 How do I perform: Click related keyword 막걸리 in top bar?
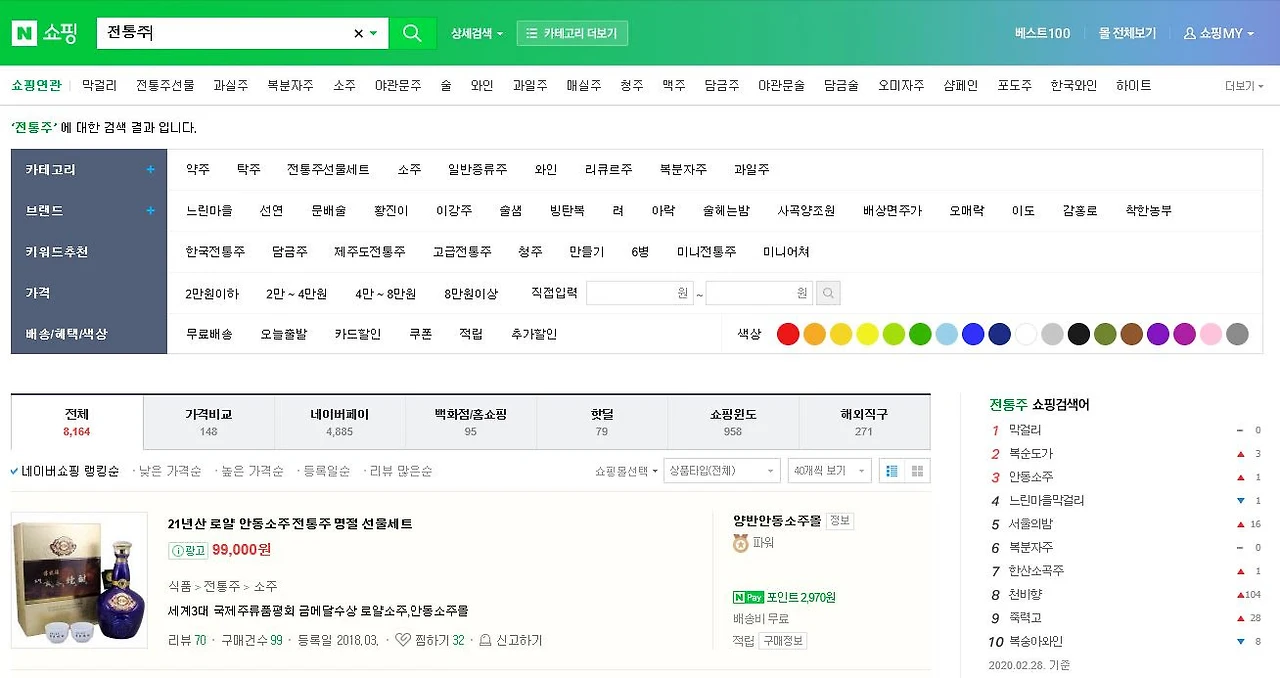[99, 86]
